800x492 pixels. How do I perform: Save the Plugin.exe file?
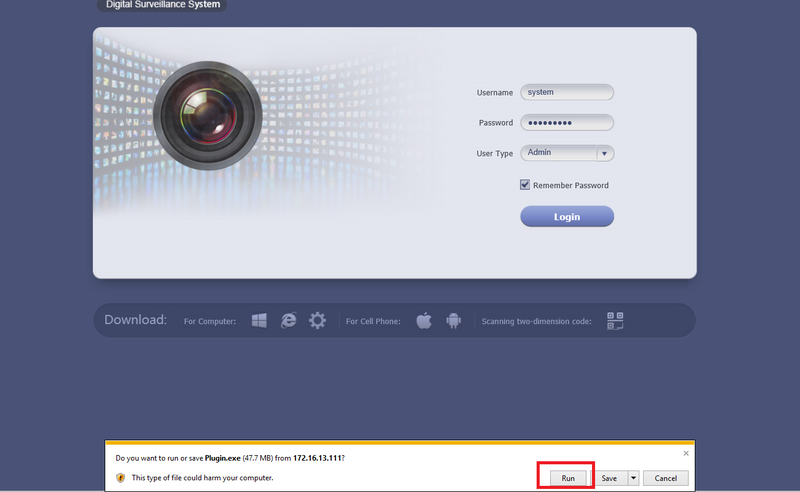[609, 478]
